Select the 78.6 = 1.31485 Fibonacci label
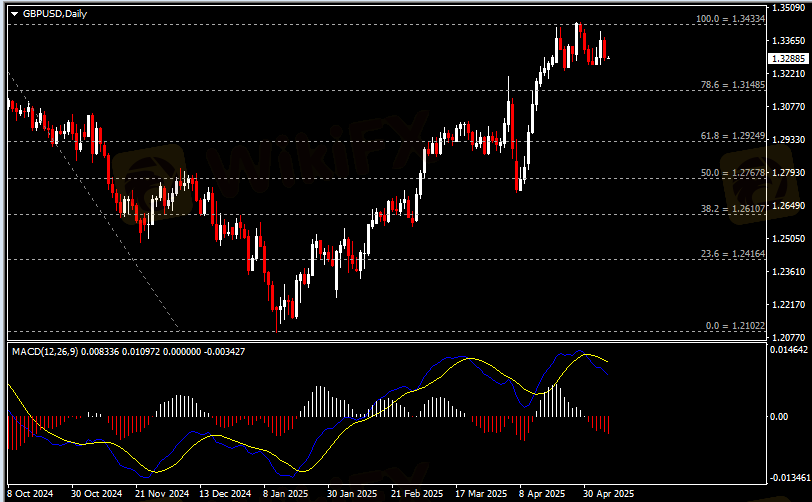812x502 pixels. [733, 85]
